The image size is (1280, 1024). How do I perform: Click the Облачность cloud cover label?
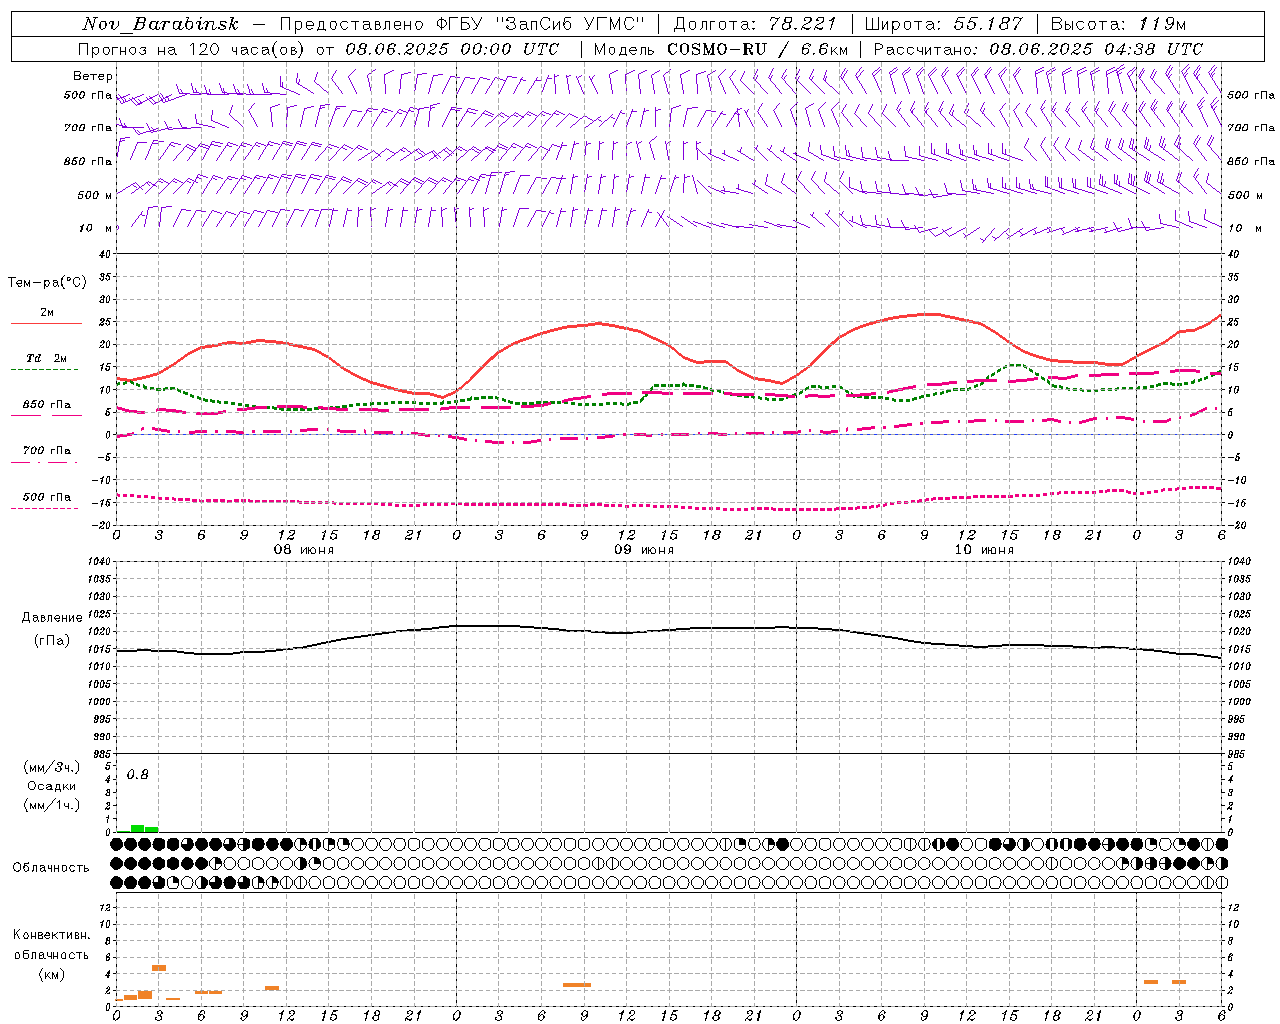click(51, 868)
